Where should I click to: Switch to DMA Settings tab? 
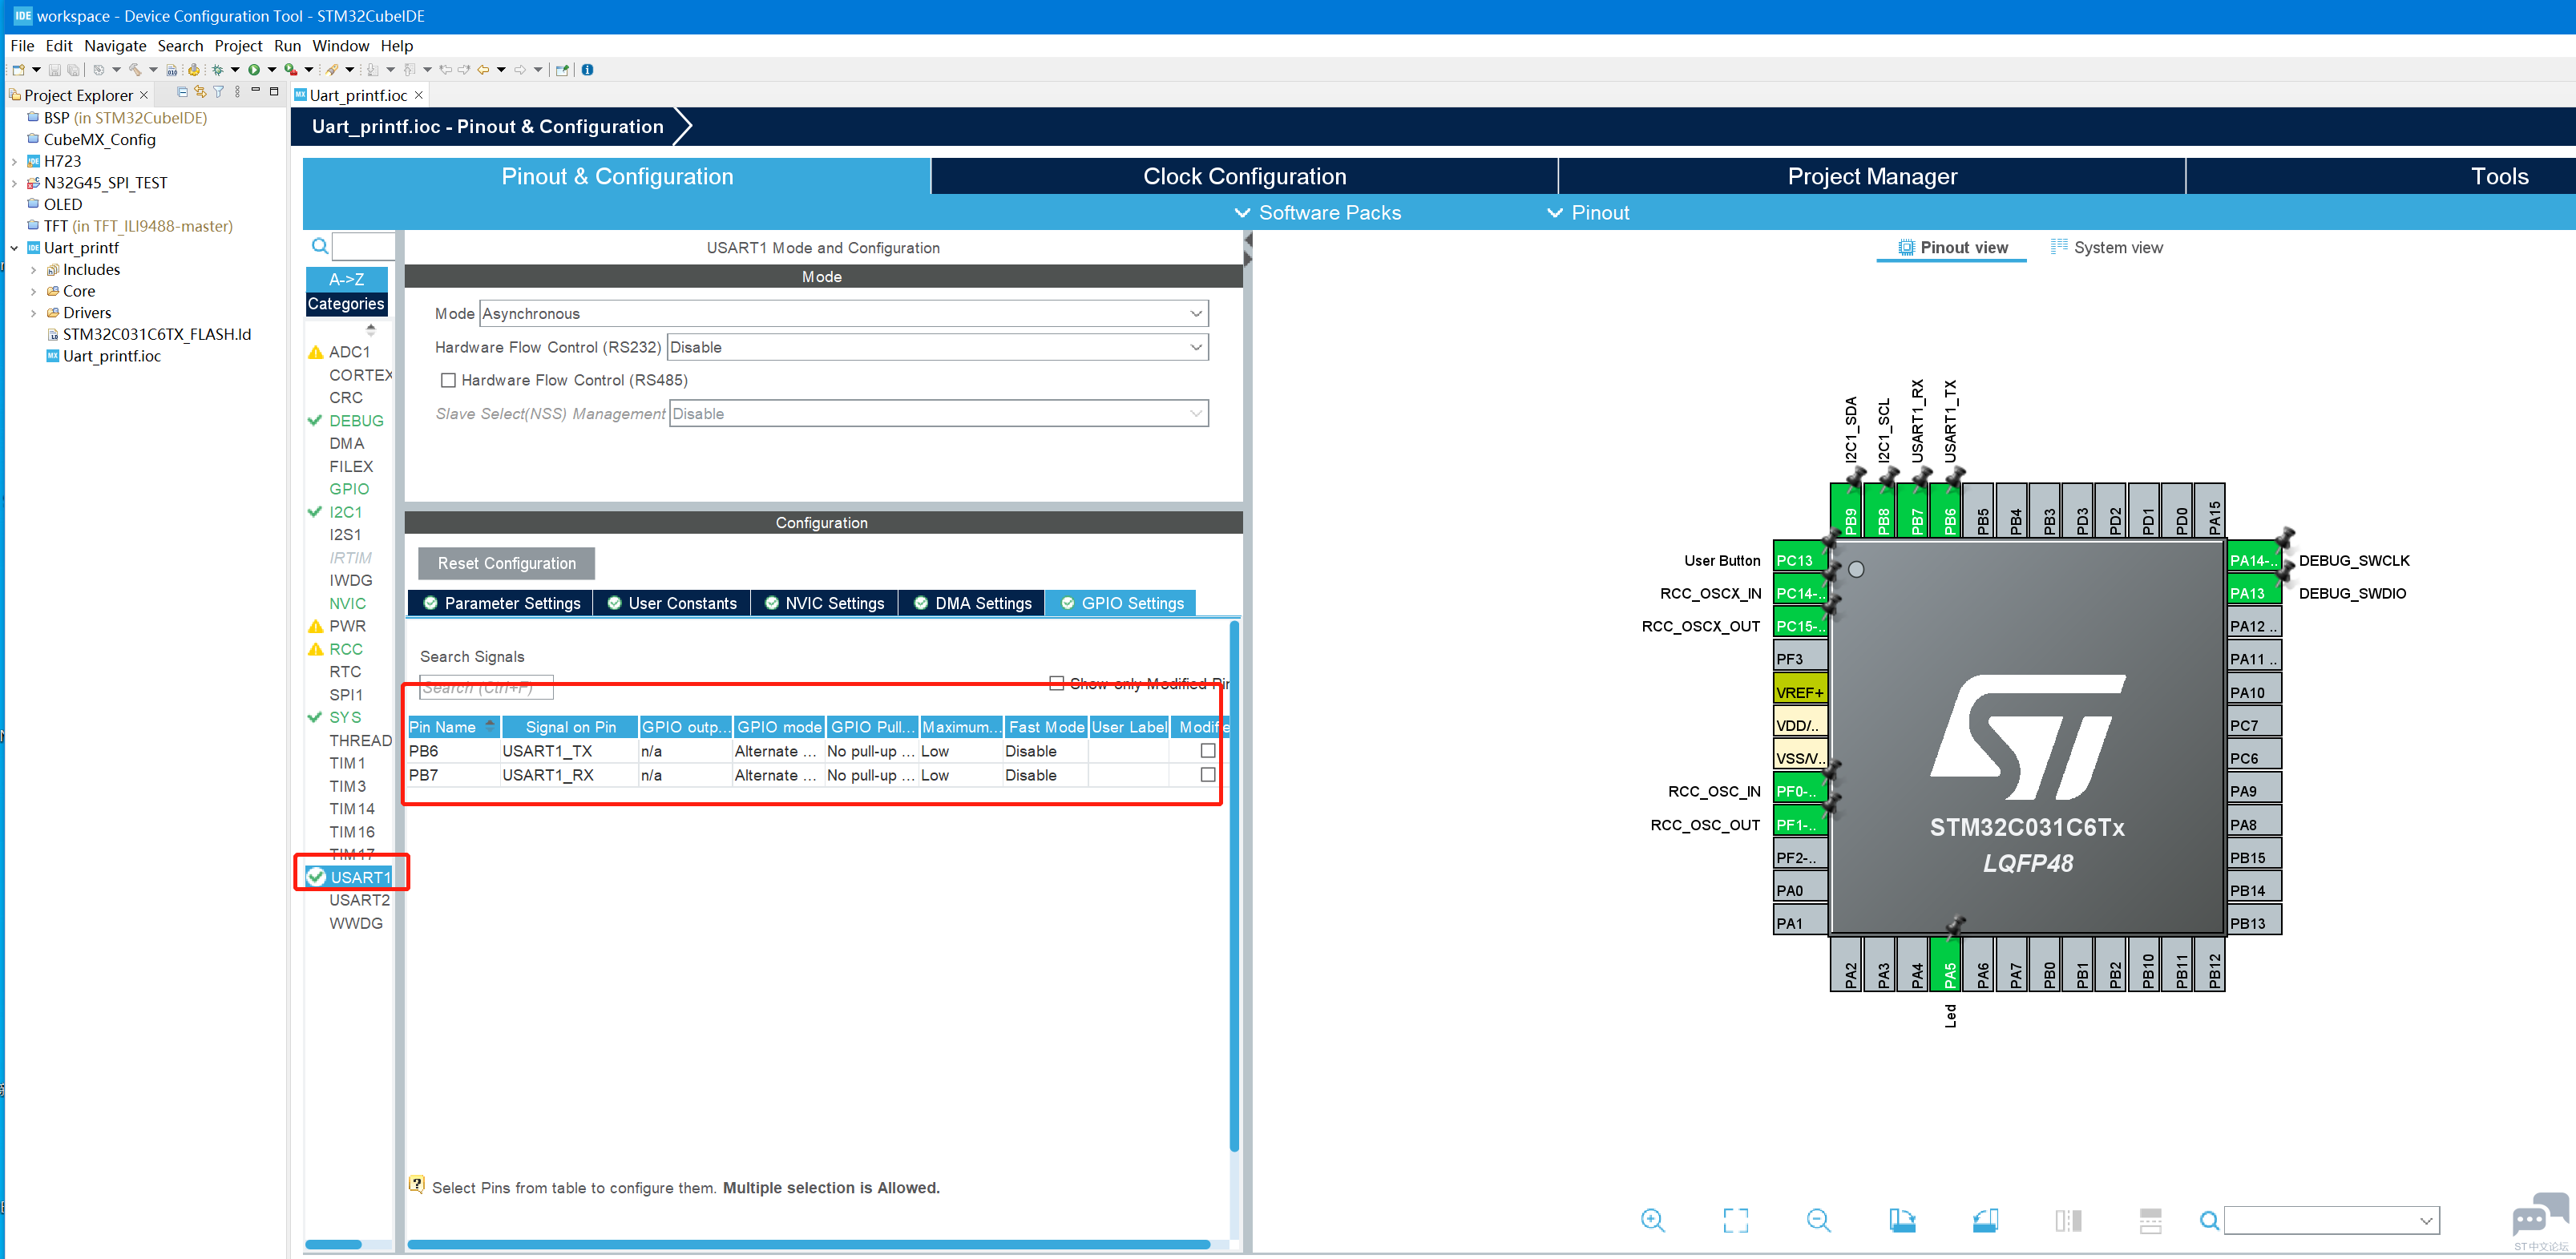click(x=972, y=603)
